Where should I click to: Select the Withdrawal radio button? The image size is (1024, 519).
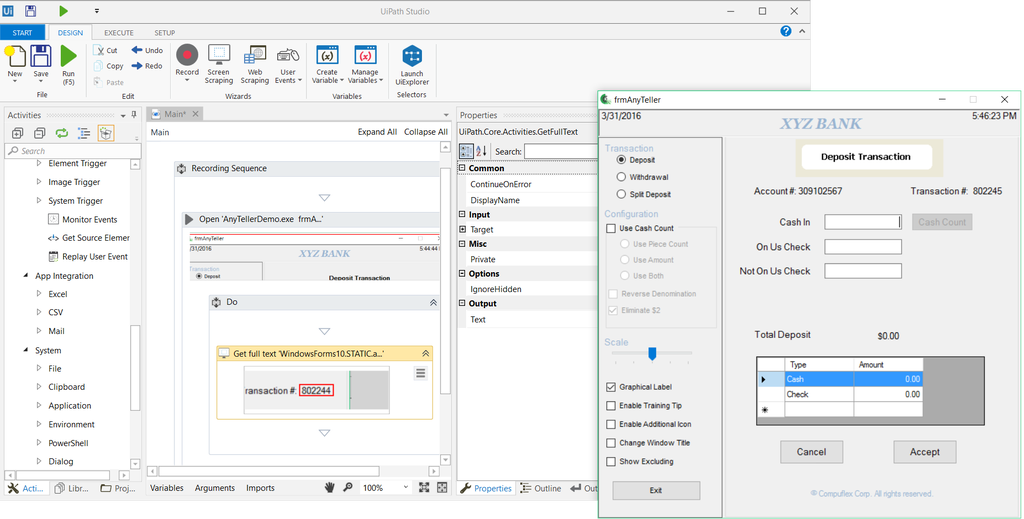click(x=622, y=177)
